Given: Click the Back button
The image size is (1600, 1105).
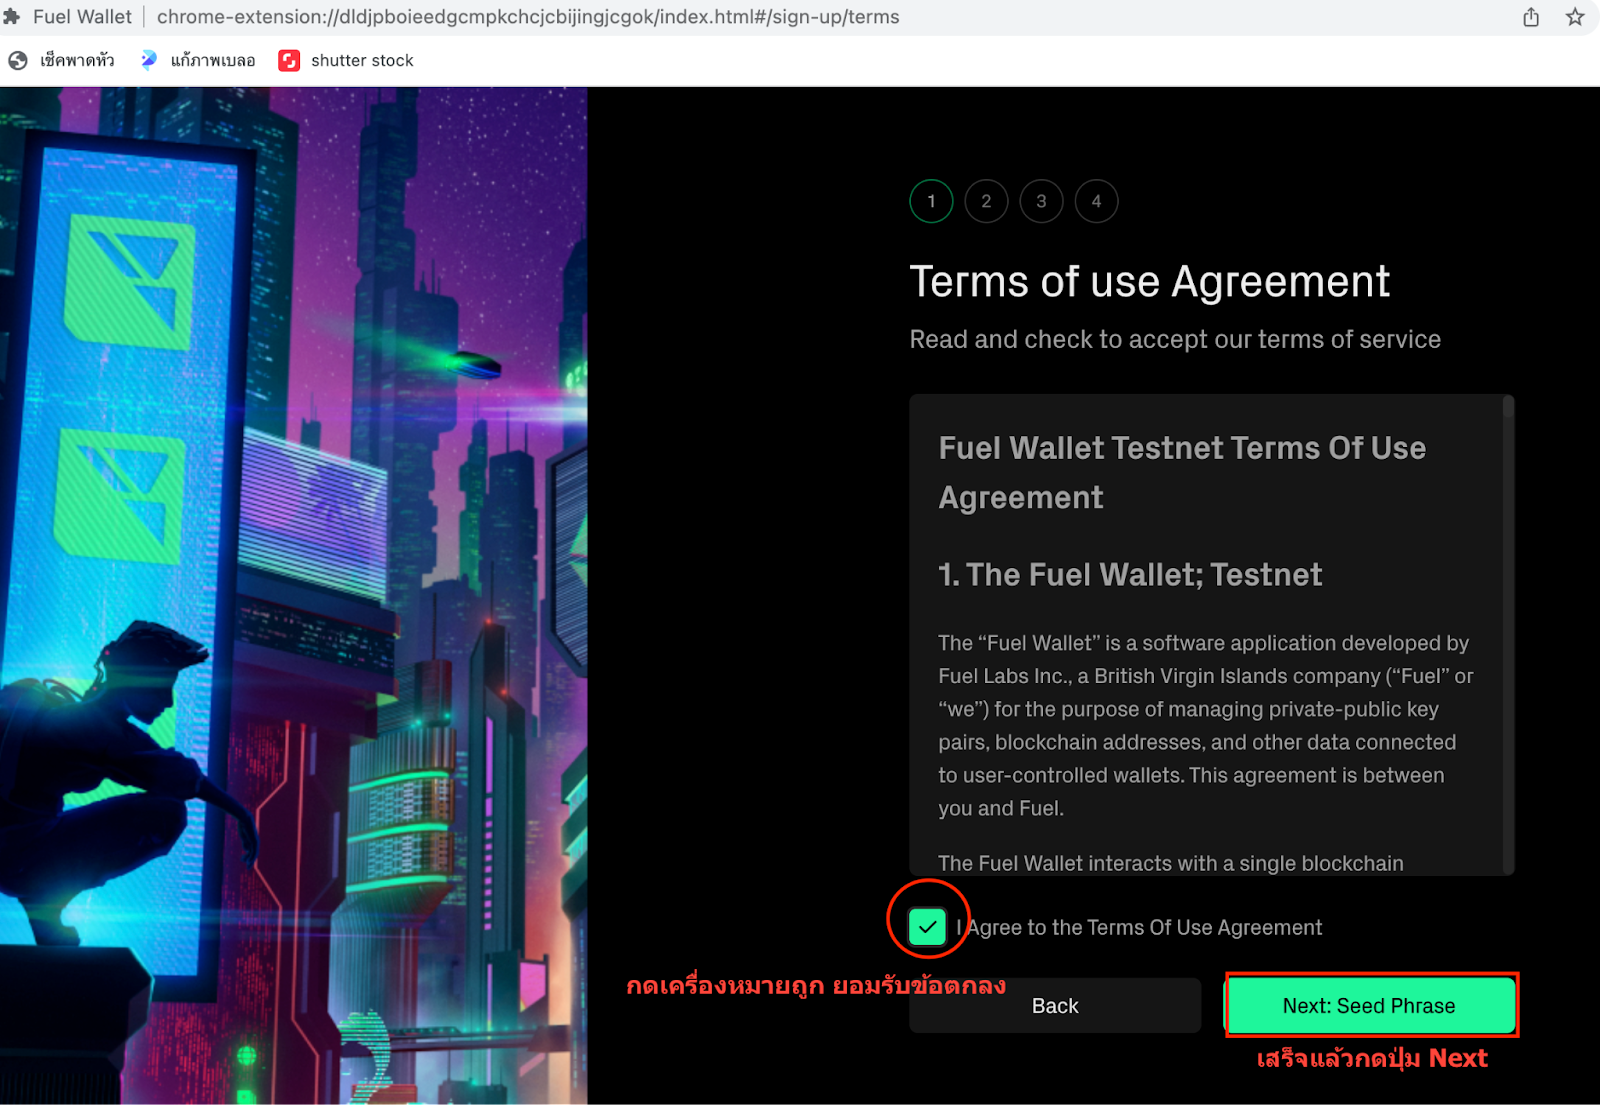Looking at the screenshot, I should point(1055,1006).
